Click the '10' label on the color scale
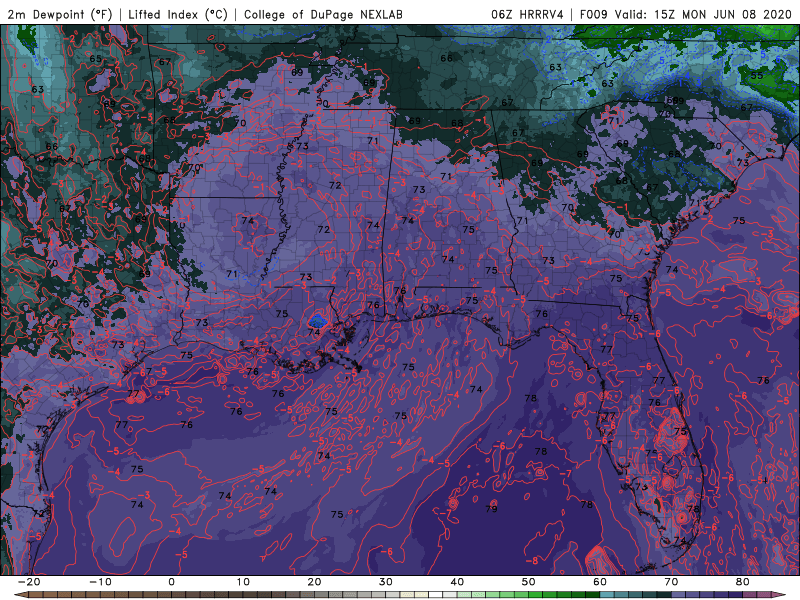Screen dimensions: 800x600 [x=243, y=582]
